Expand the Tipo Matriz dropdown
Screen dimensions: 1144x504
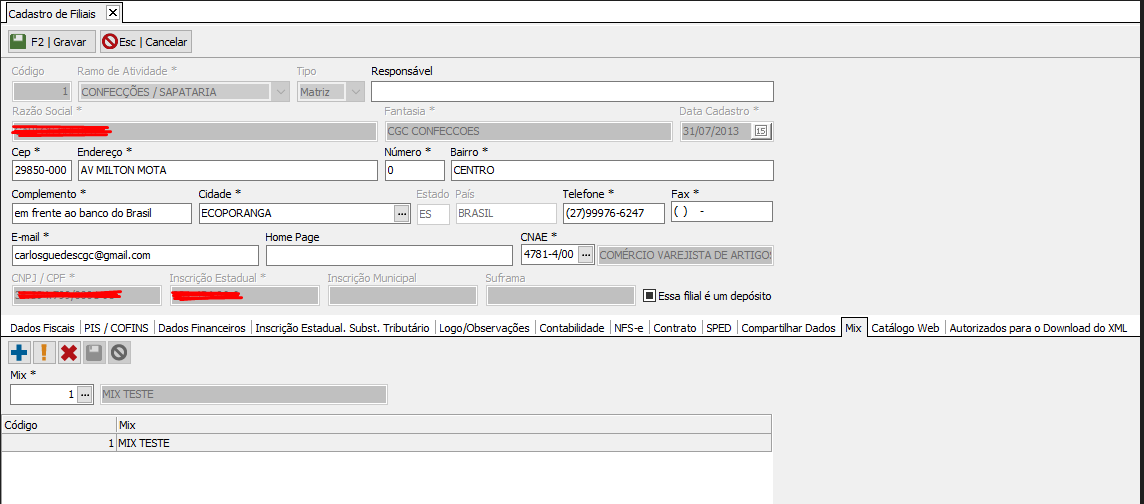[x=355, y=91]
